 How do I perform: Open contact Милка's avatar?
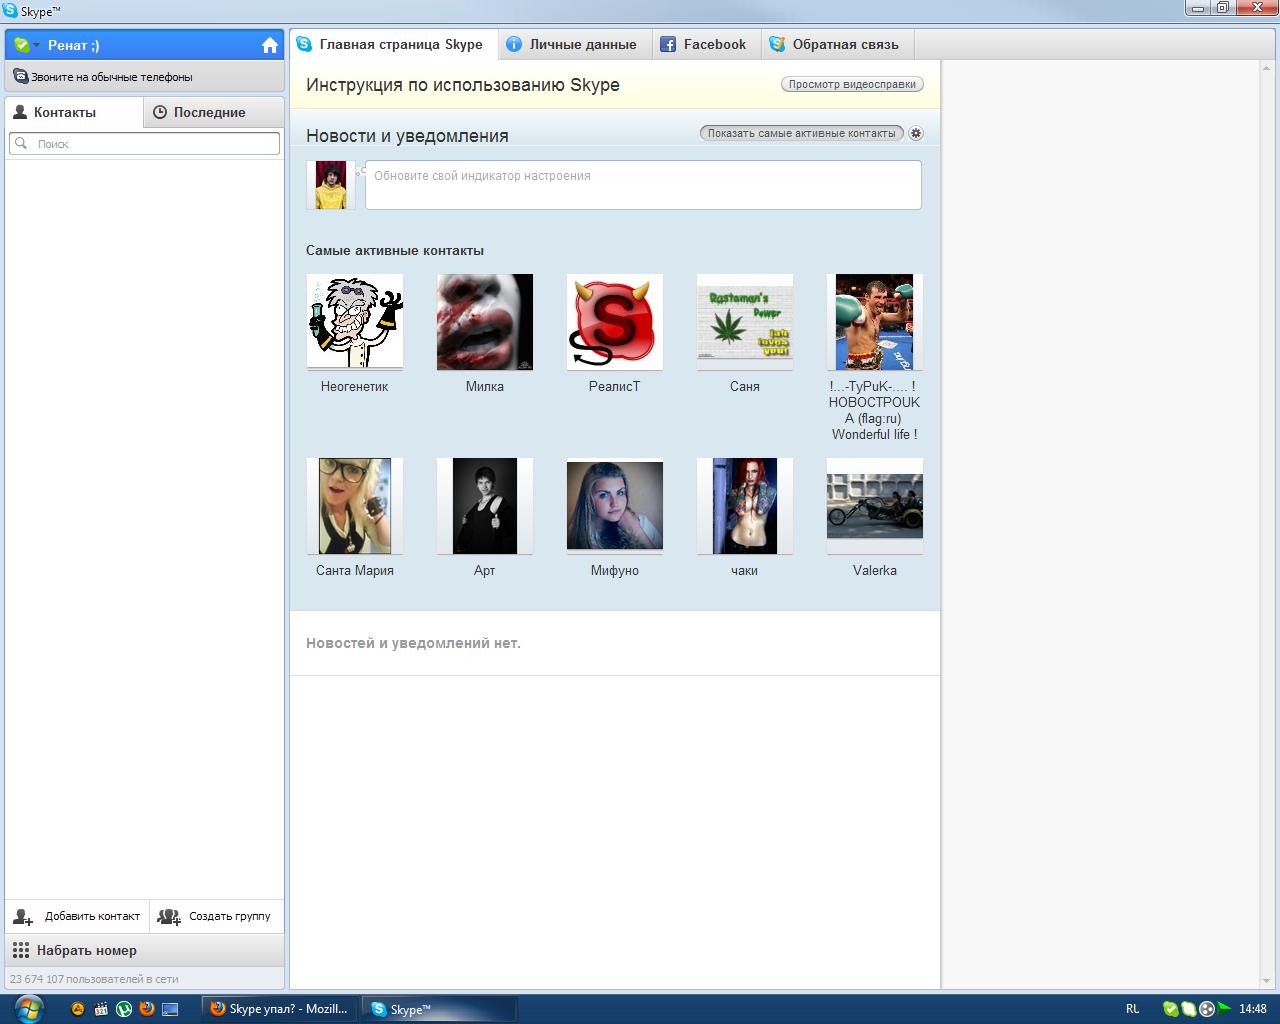coord(485,322)
